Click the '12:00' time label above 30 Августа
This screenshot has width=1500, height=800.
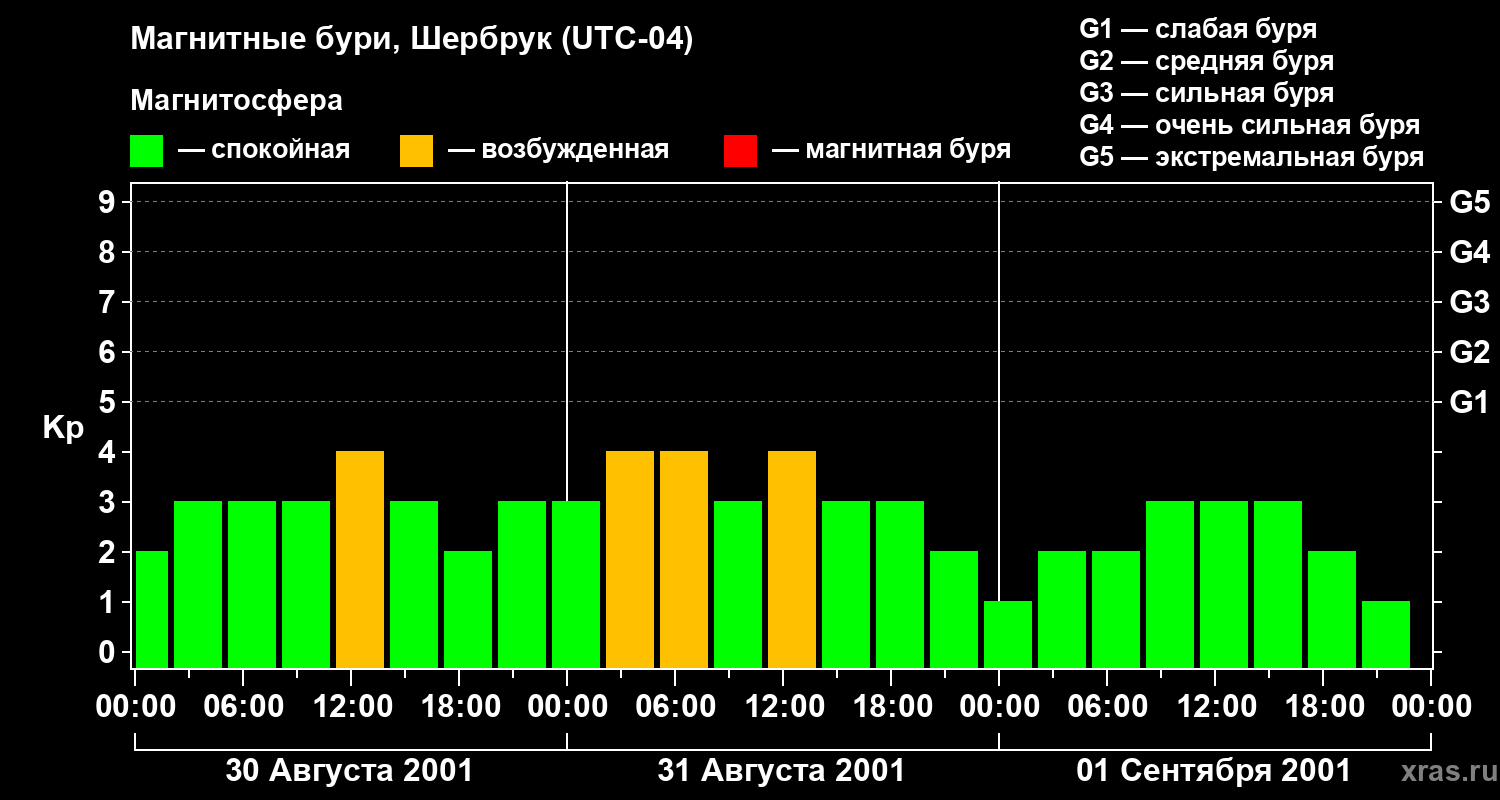[x=351, y=707]
